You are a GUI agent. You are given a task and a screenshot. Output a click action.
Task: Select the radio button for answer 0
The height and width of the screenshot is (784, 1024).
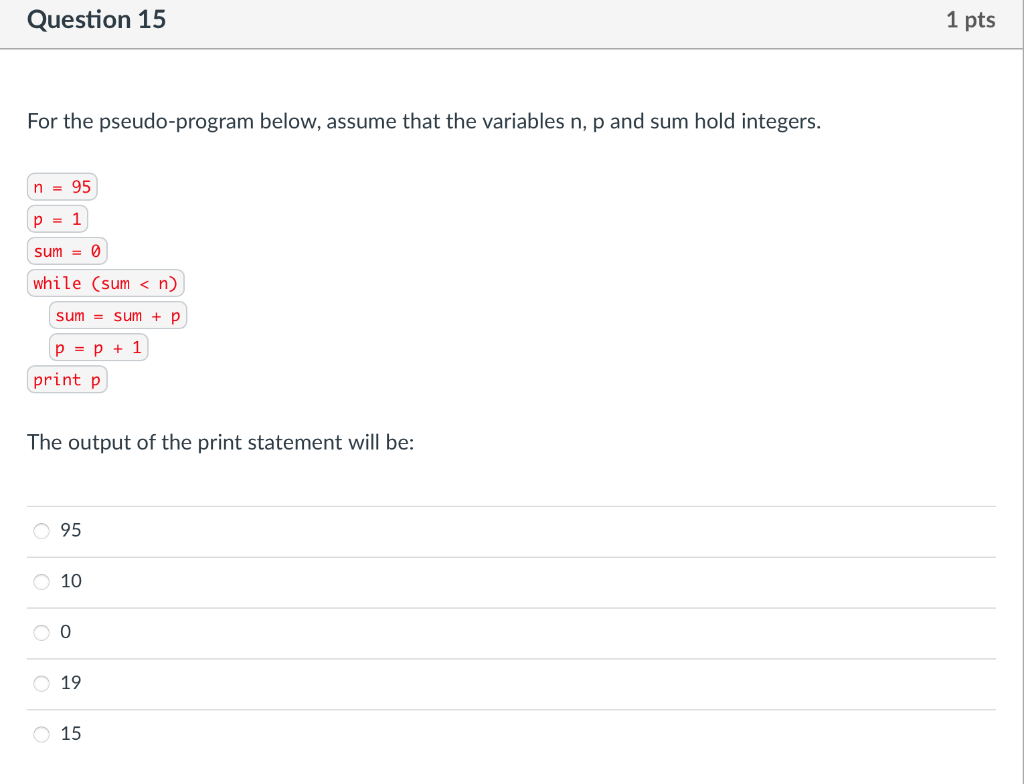pos(41,632)
